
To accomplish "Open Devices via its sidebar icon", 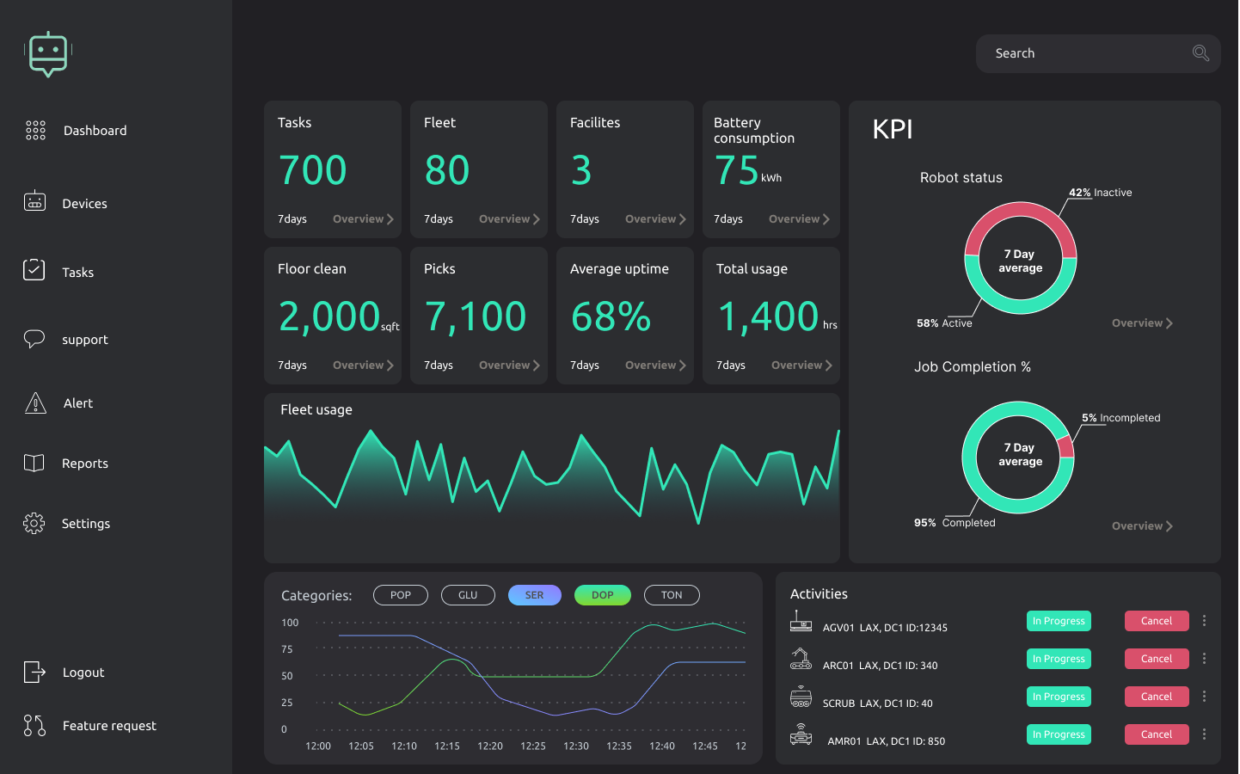I will pos(35,202).
